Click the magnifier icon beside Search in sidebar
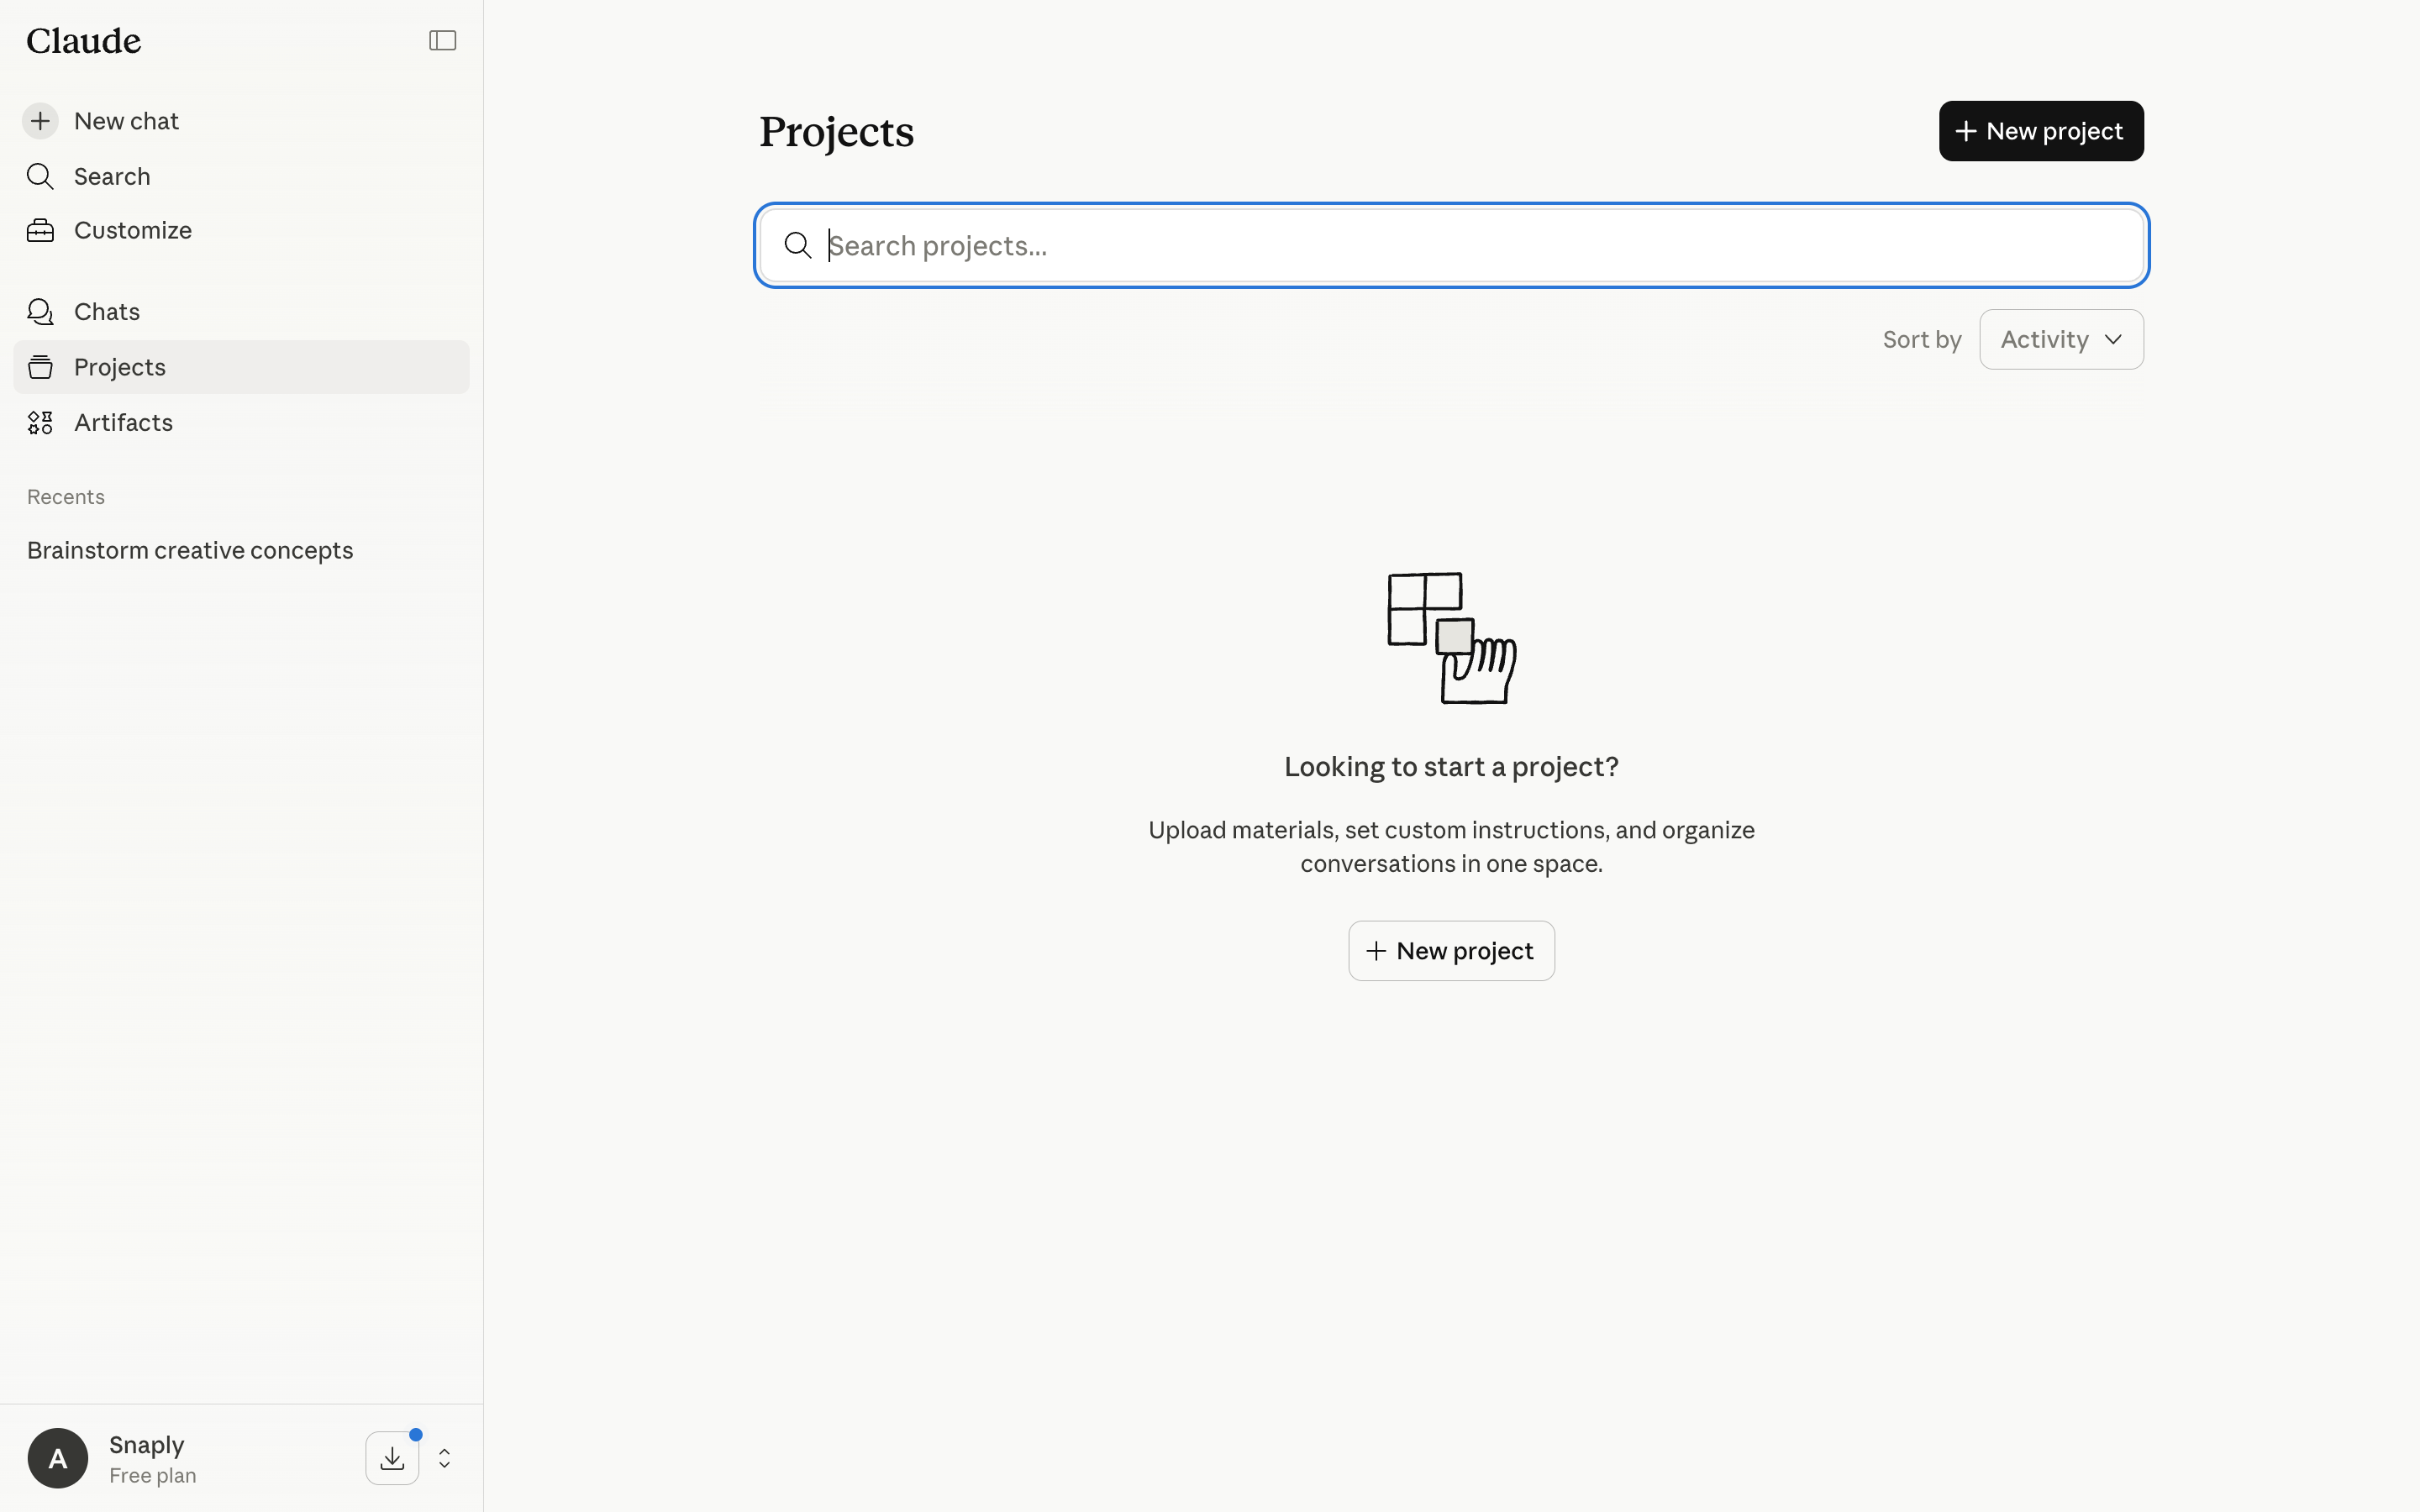The height and width of the screenshot is (1512, 2420). (40, 176)
